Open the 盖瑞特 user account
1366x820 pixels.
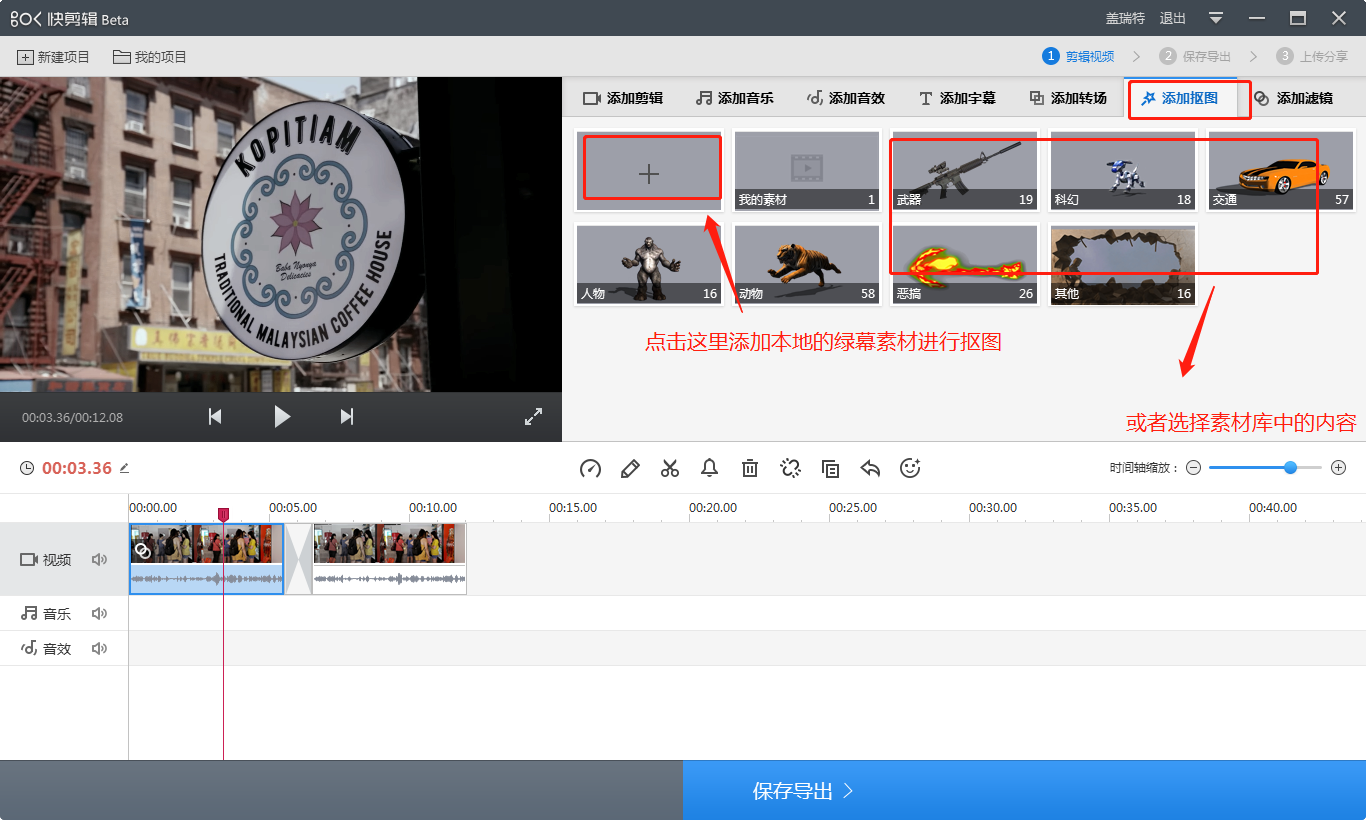click(x=1125, y=18)
